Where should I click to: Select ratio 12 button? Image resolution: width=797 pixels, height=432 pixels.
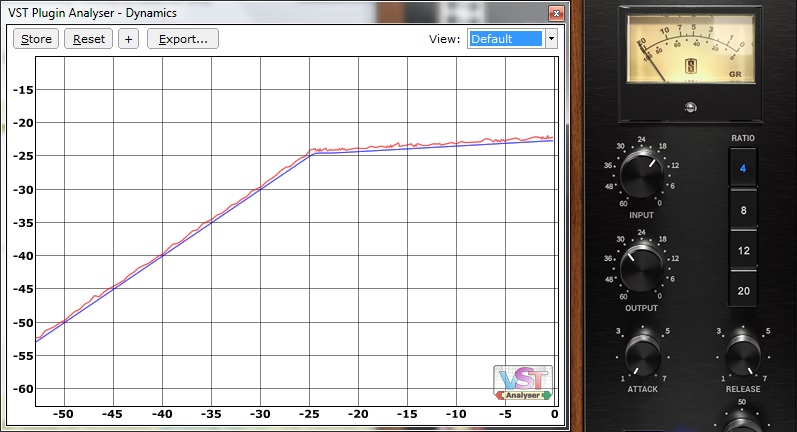pos(743,250)
